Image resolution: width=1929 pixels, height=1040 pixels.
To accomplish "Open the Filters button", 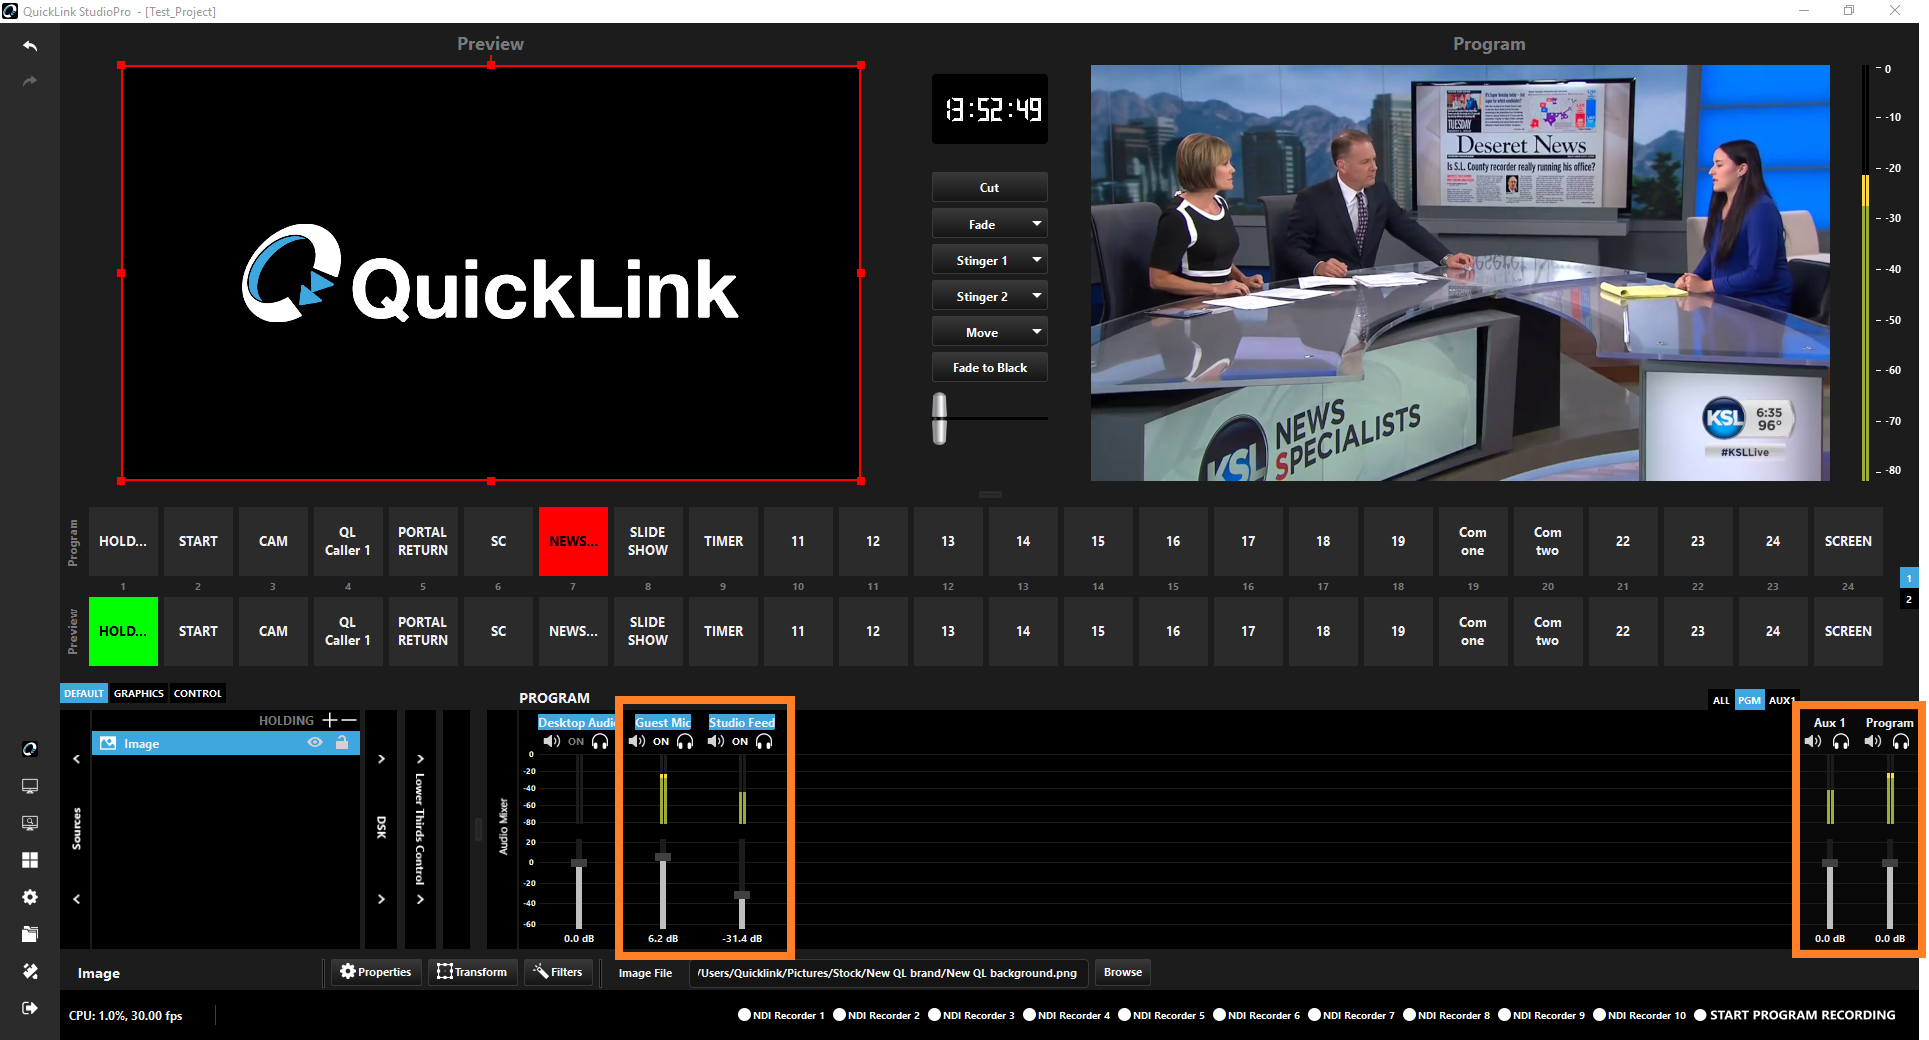I will (558, 972).
